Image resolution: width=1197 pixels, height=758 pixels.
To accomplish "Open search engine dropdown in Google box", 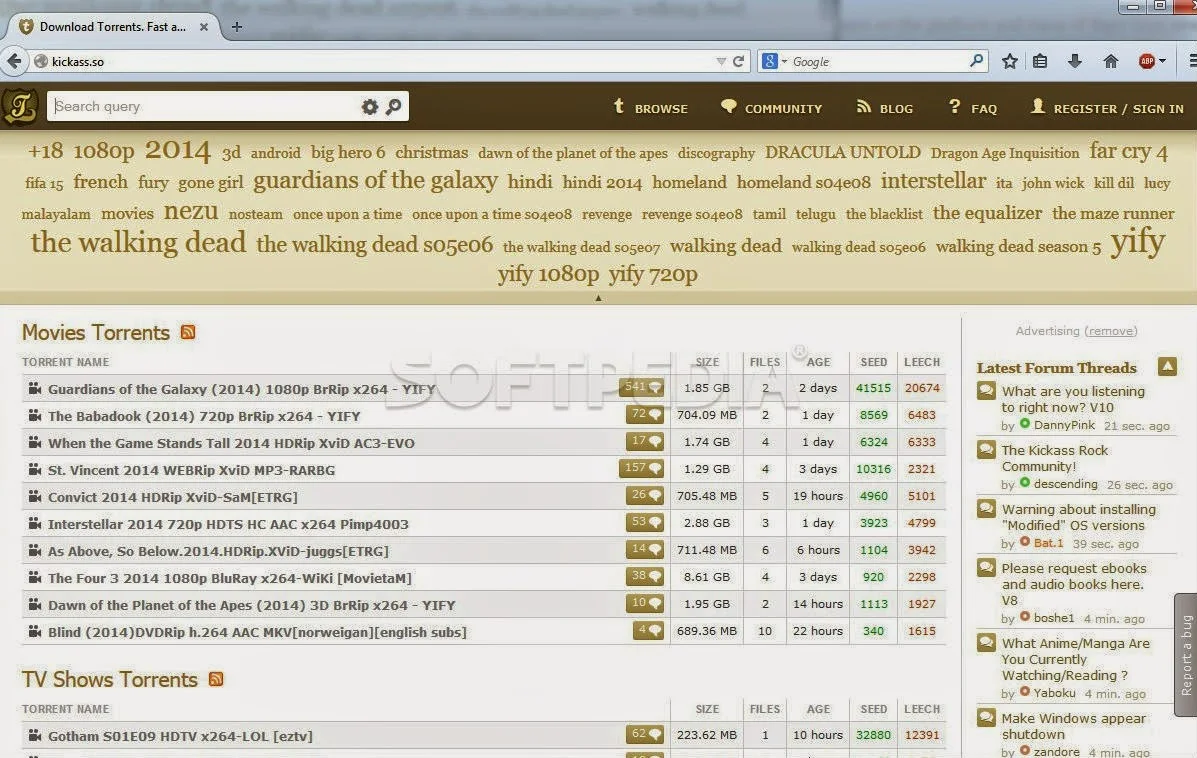I will [784, 61].
